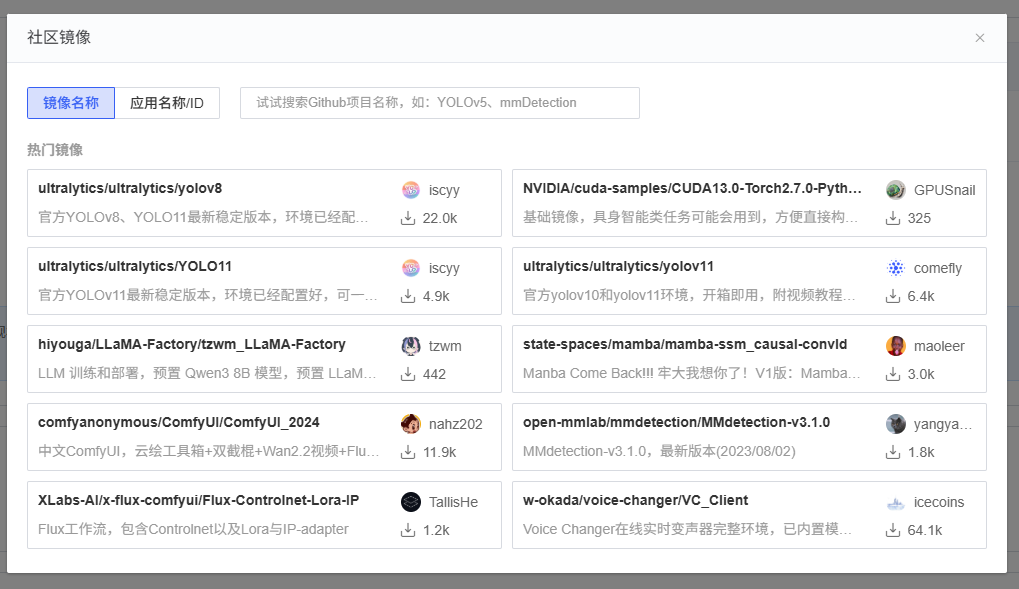Open the state-spaces/mamba/mamba-ssm_causal-convld image
Screen dimensions: 1019x589
(749, 359)
